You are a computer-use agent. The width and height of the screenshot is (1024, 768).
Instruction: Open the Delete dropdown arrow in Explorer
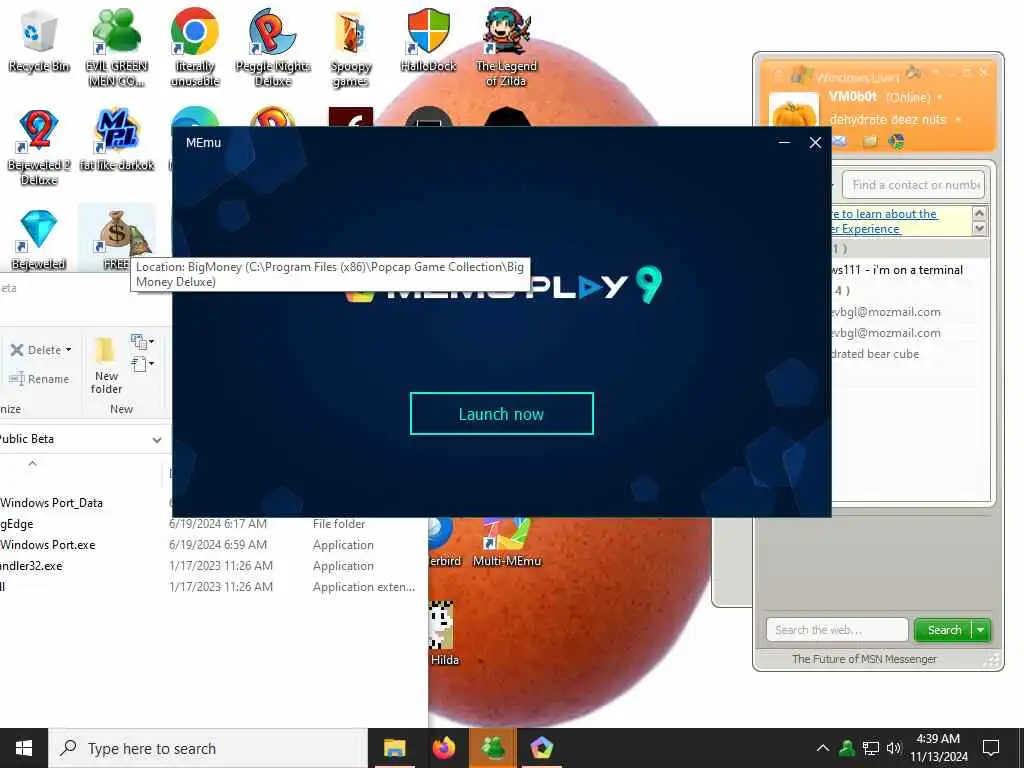[x=69, y=350]
